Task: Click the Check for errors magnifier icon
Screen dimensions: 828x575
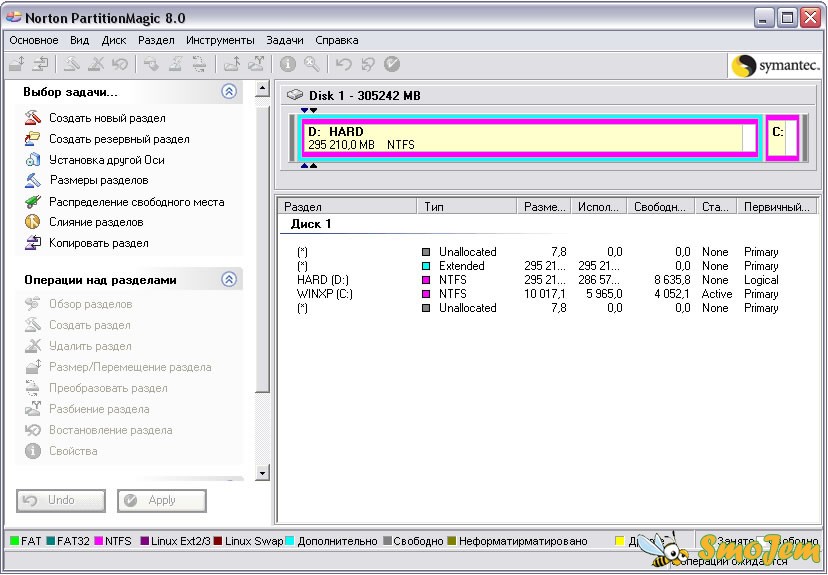Action: click(x=312, y=64)
